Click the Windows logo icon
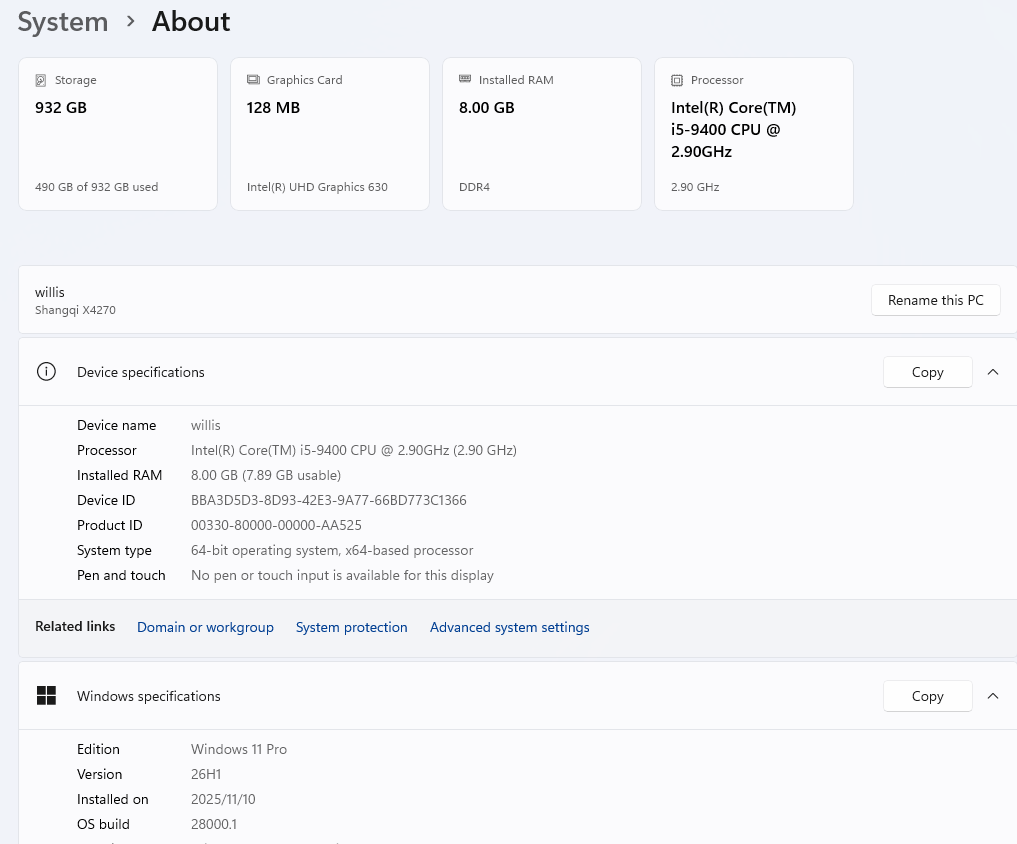This screenshot has height=844, width=1017. coord(46,696)
